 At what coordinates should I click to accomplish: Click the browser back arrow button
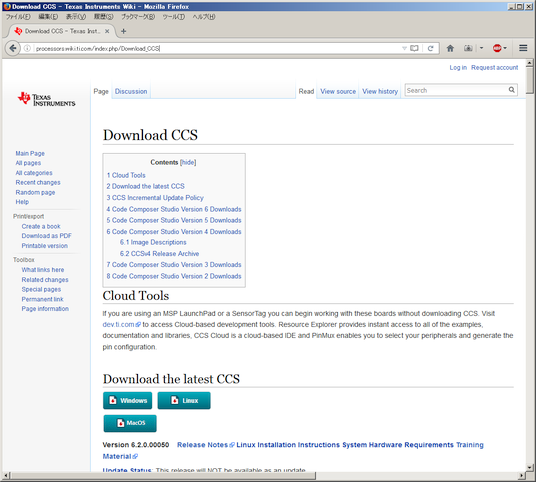point(13,49)
